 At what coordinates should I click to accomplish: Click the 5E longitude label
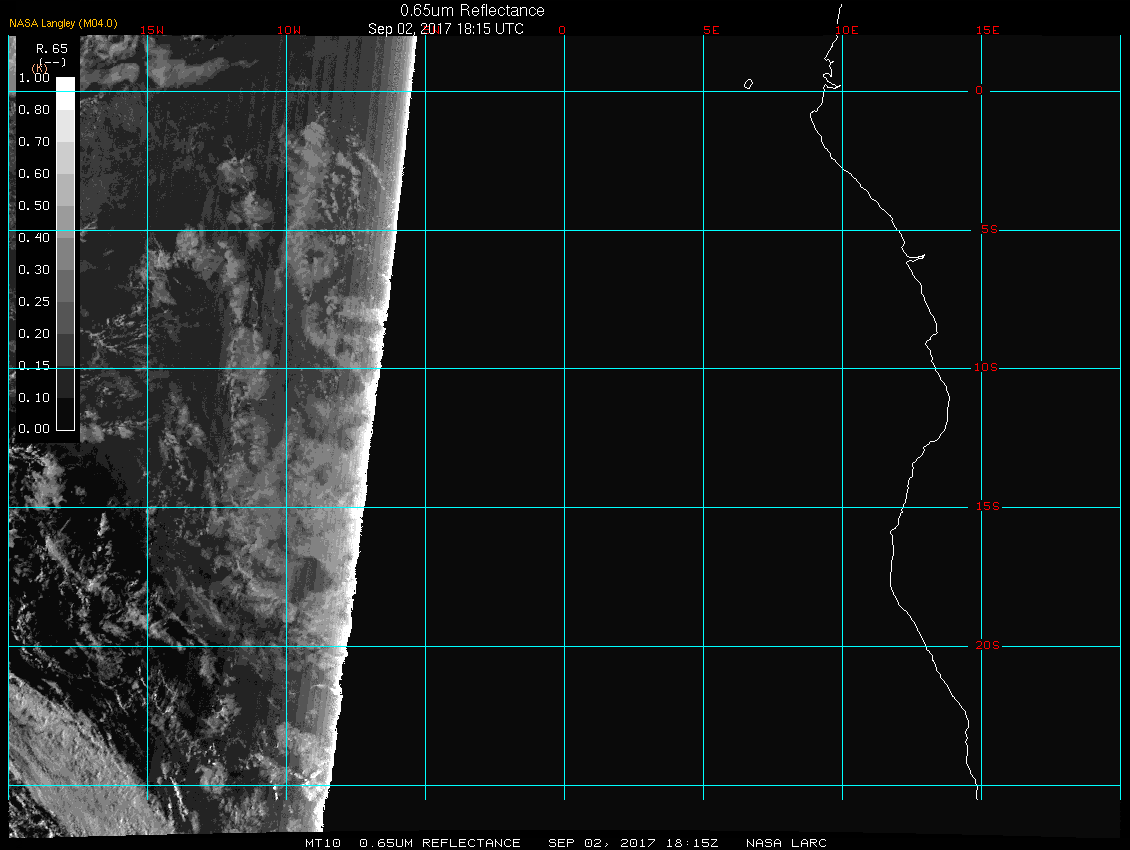(711, 30)
